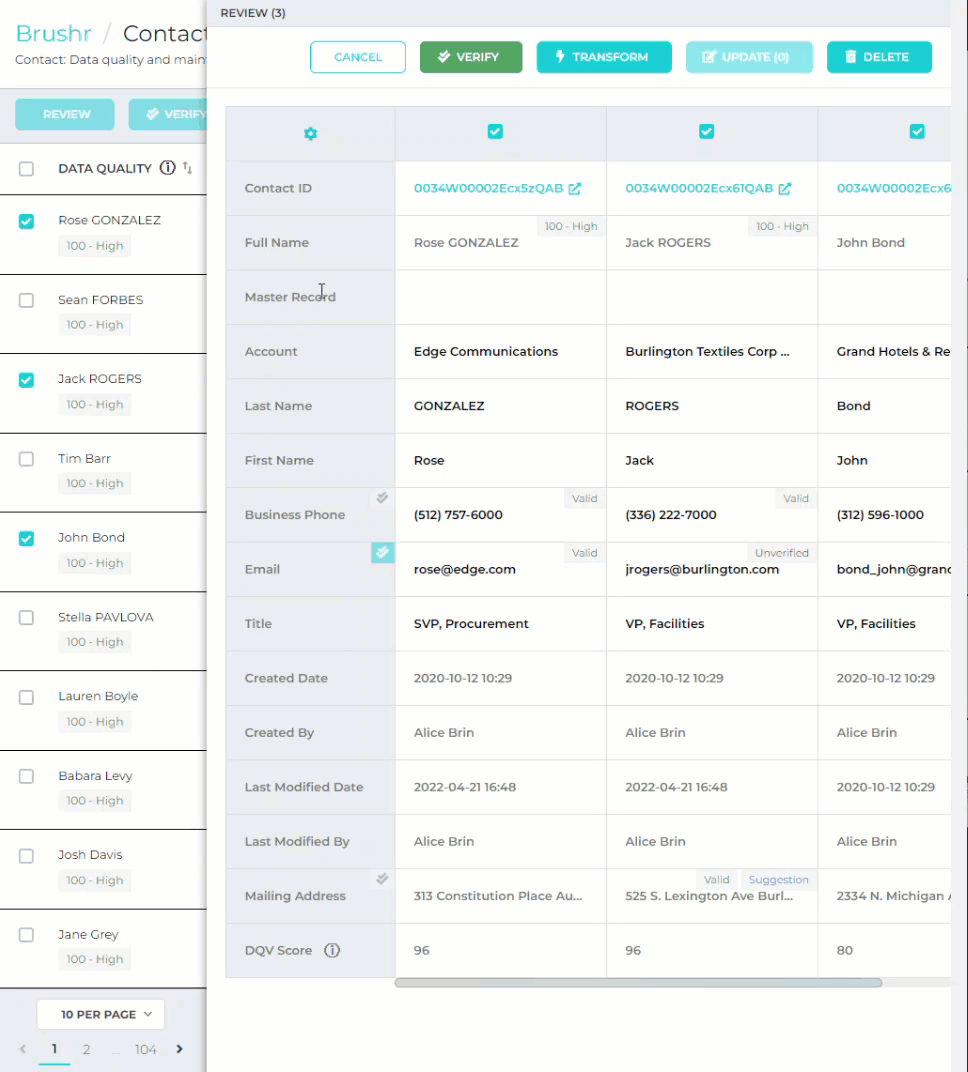Open Rose GONZALEZ contact via external link icon
This screenshot has width=968, height=1072.
(x=575, y=188)
